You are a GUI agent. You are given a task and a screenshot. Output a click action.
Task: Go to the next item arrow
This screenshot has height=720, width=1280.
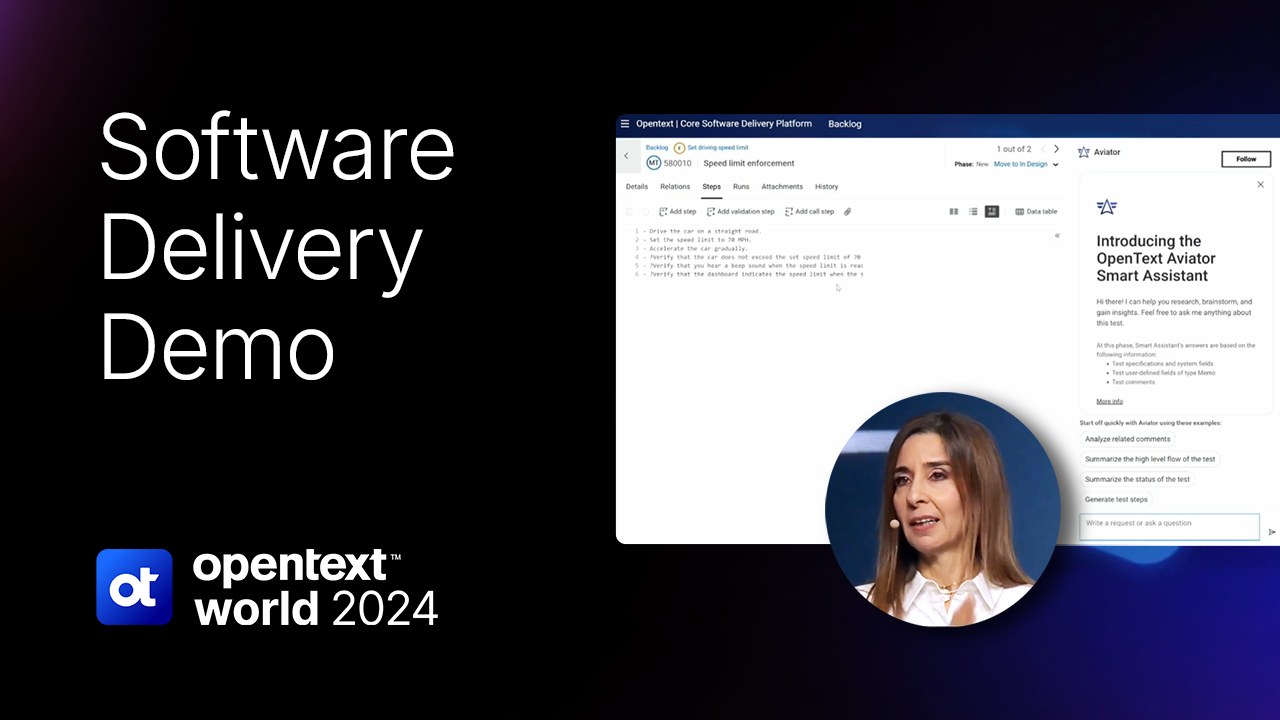point(1056,149)
